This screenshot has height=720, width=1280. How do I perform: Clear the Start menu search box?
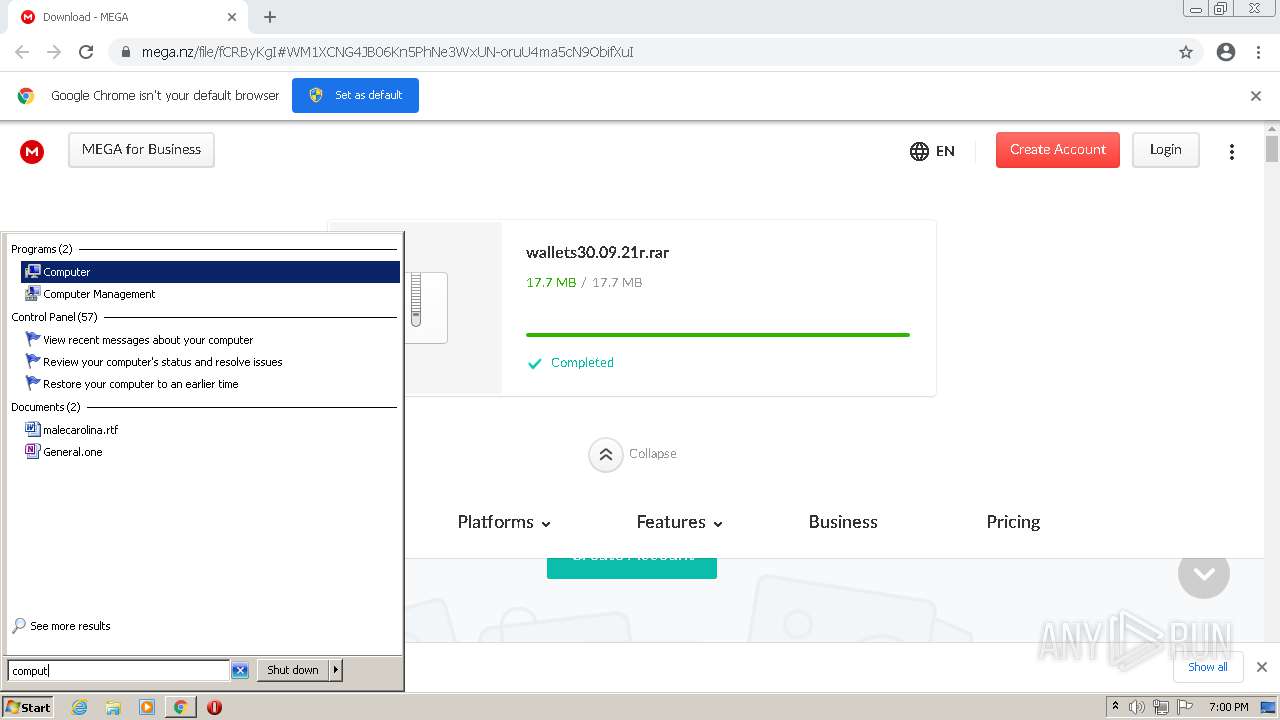click(240, 670)
